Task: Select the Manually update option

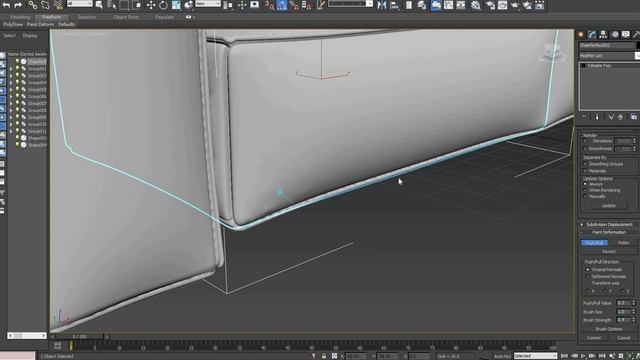Action: pyautogui.click(x=585, y=196)
